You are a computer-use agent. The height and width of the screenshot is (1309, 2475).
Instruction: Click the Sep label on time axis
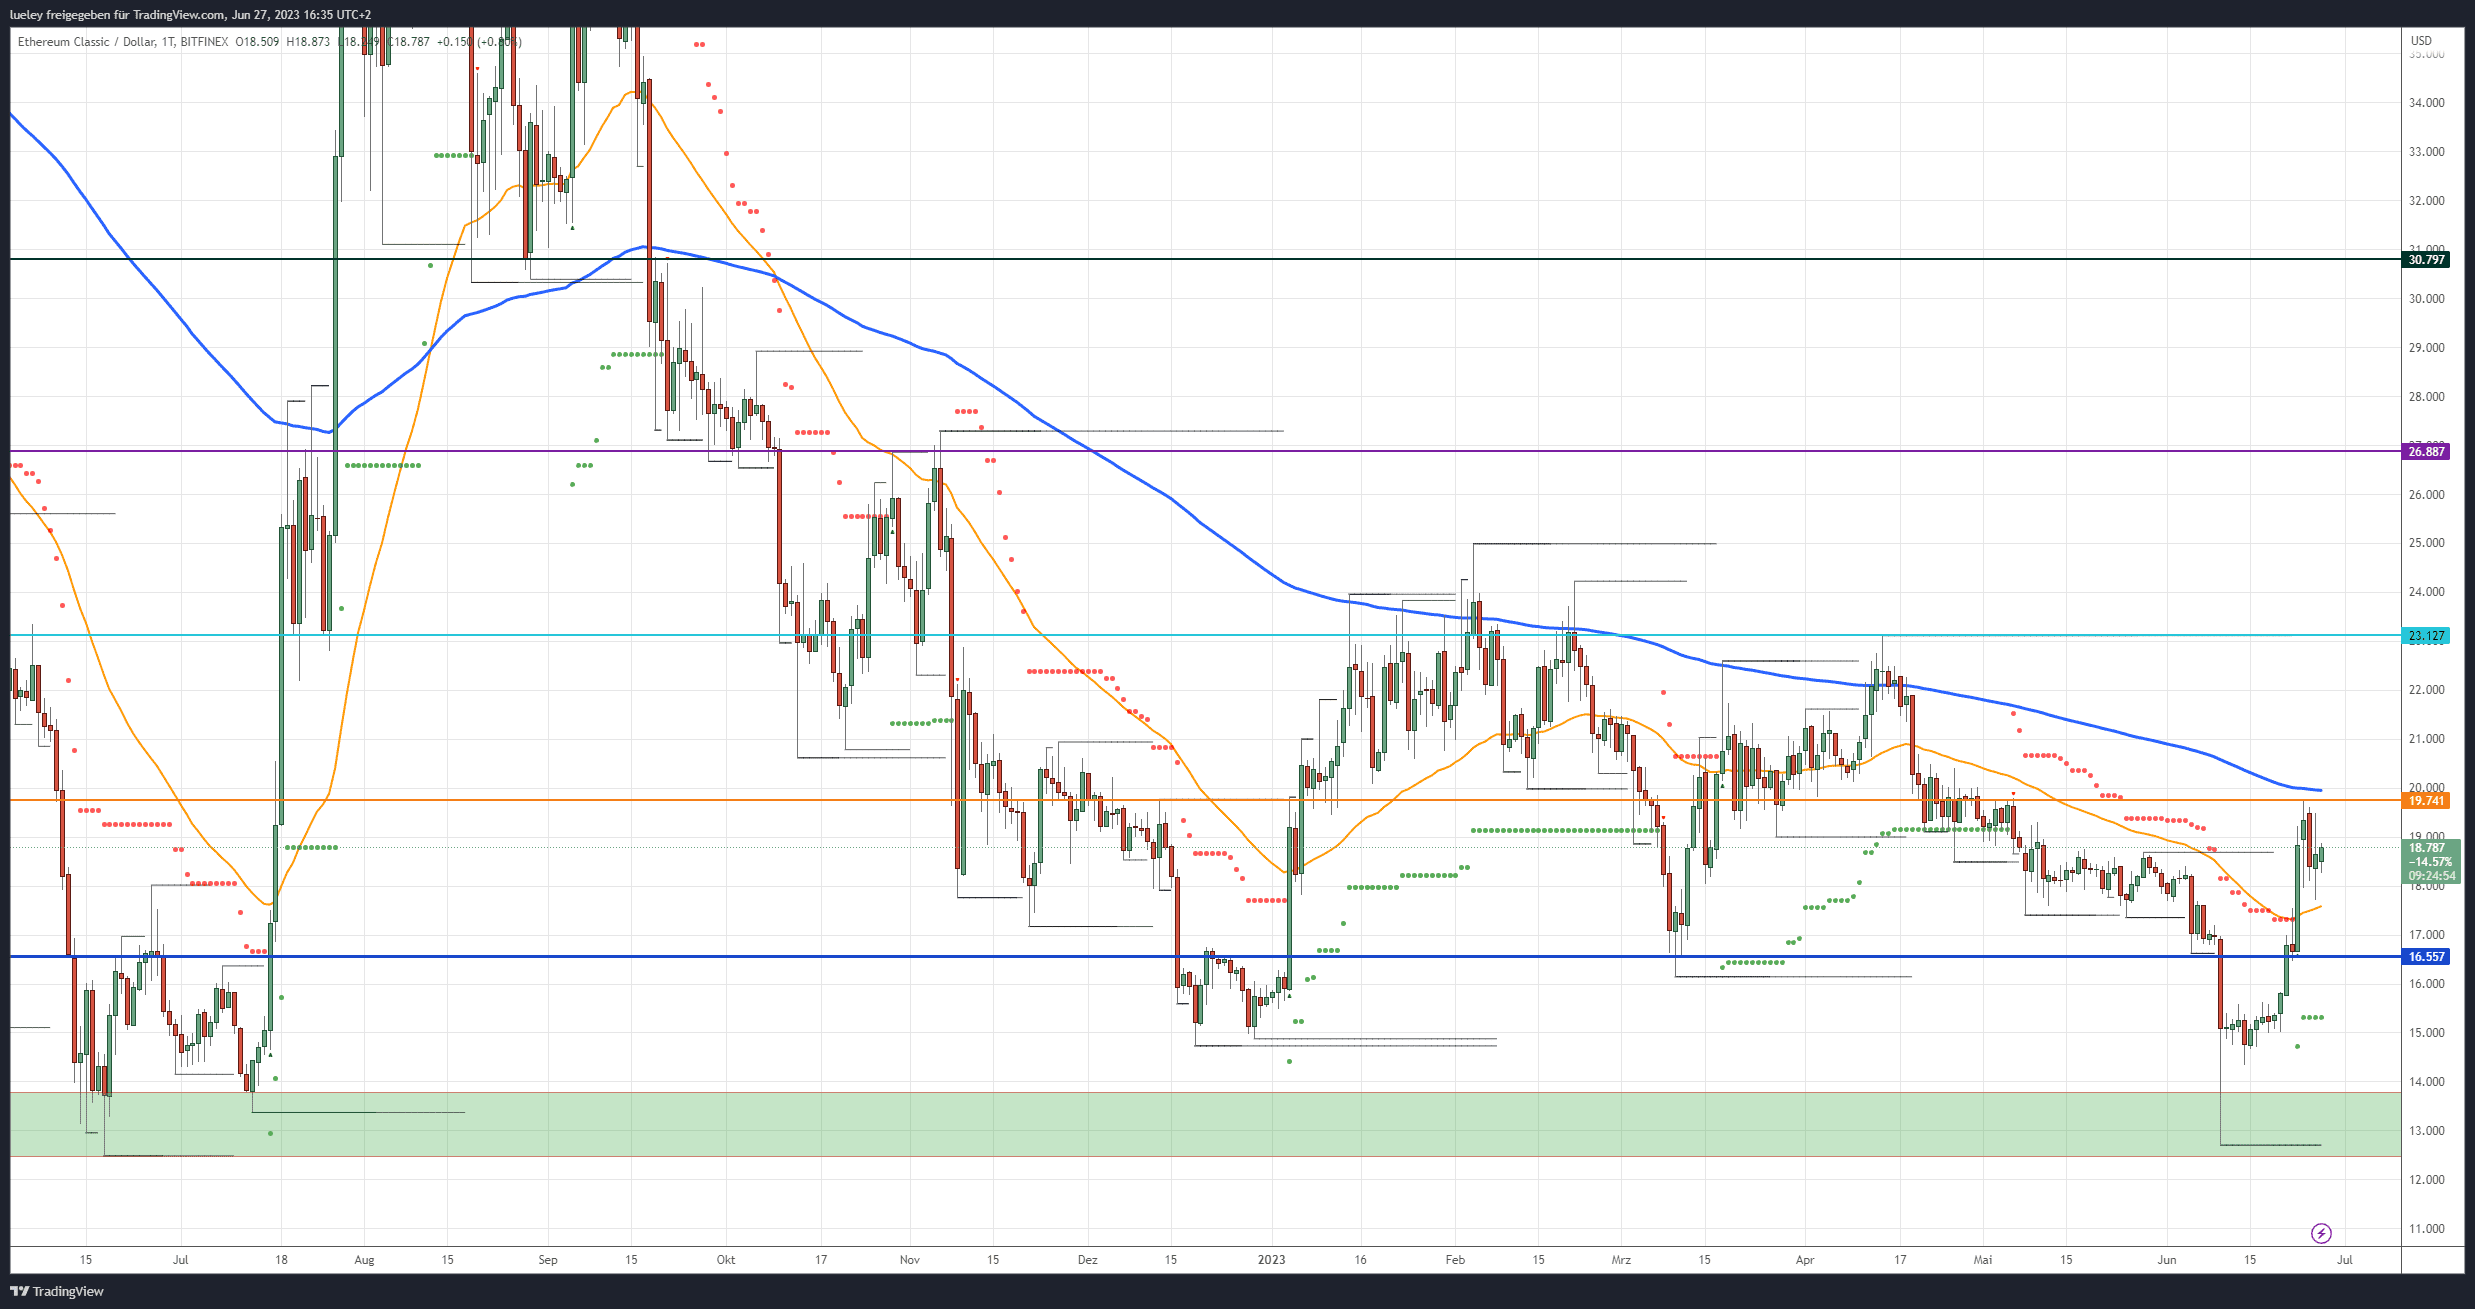[x=547, y=1260]
